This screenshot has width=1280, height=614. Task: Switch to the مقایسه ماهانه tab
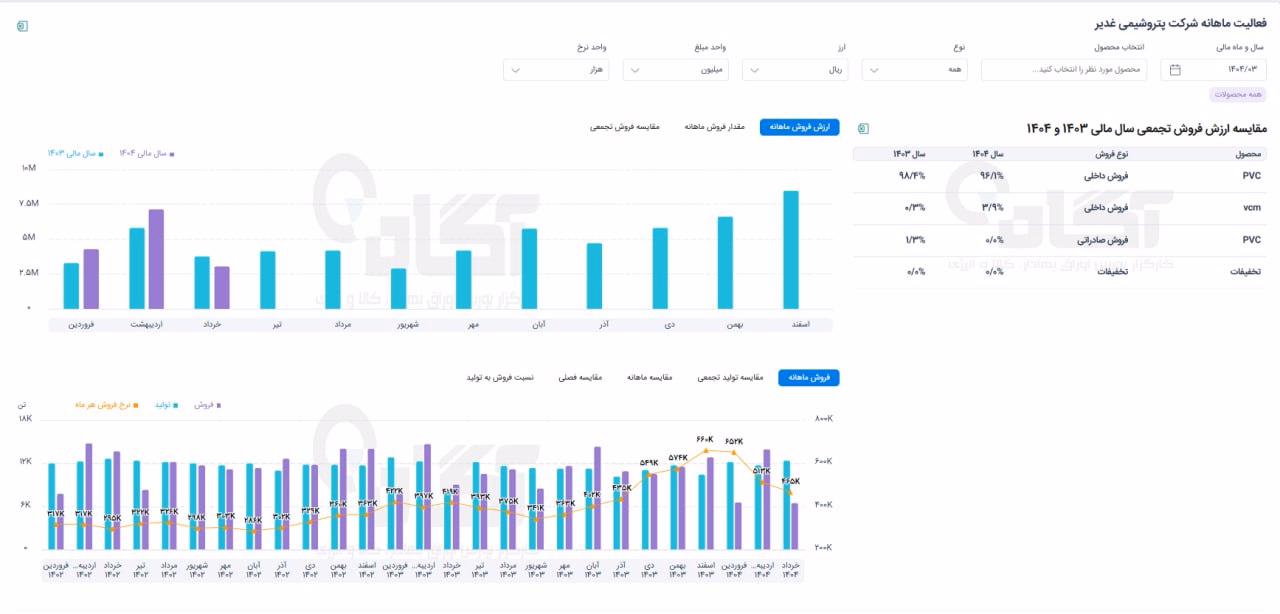649,378
